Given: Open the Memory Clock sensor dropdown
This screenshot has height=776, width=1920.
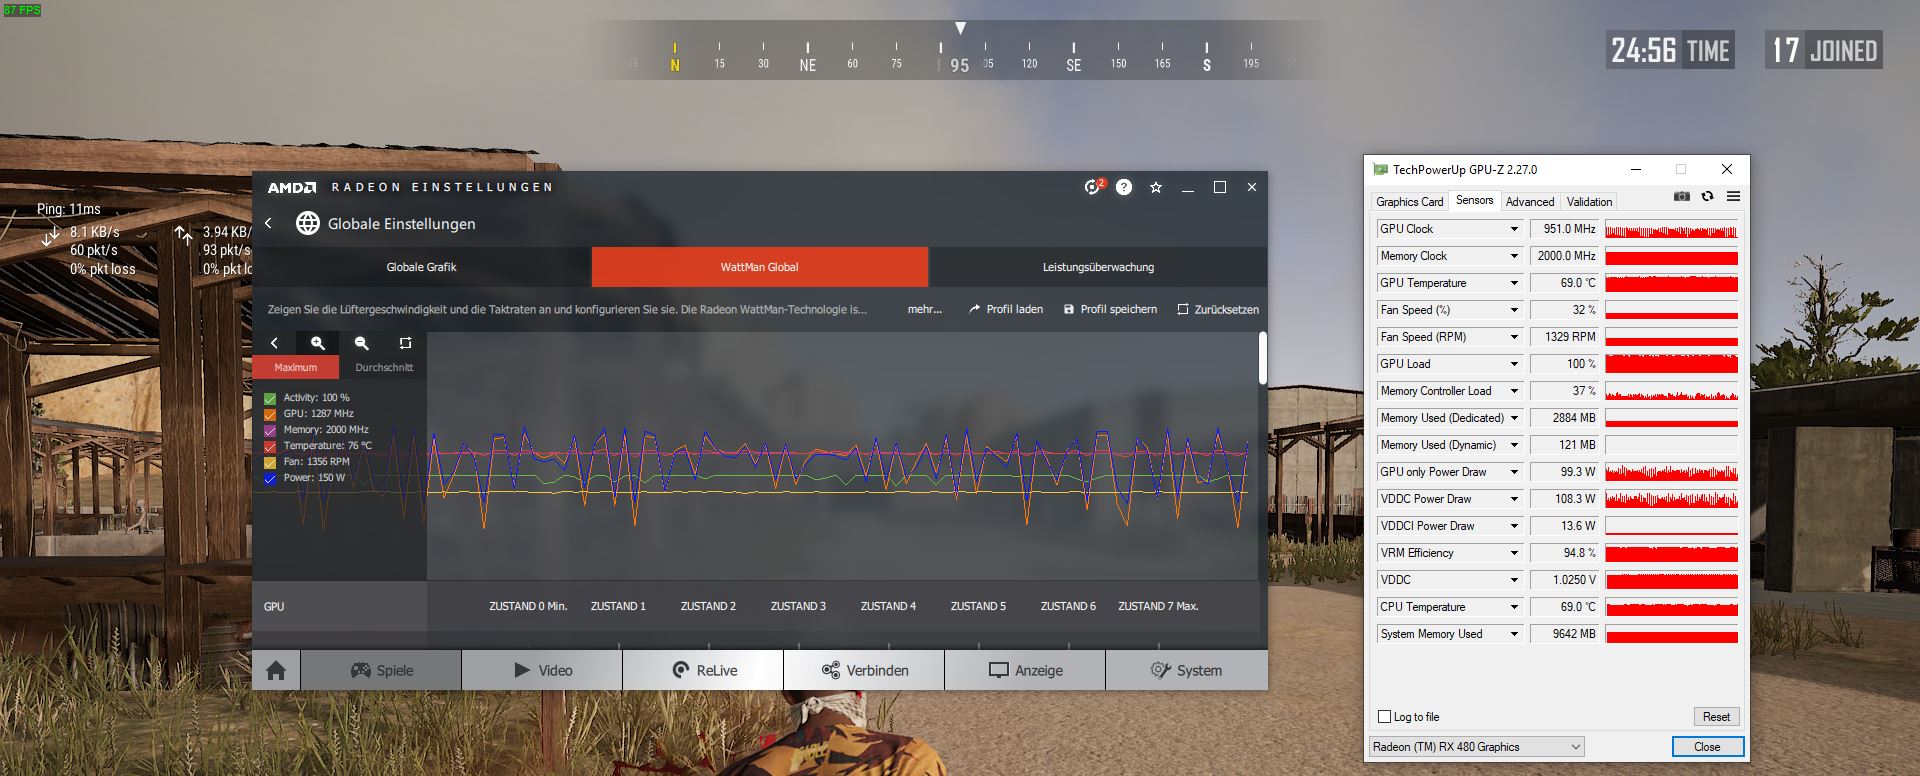Looking at the screenshot, I should [1514, 256].
